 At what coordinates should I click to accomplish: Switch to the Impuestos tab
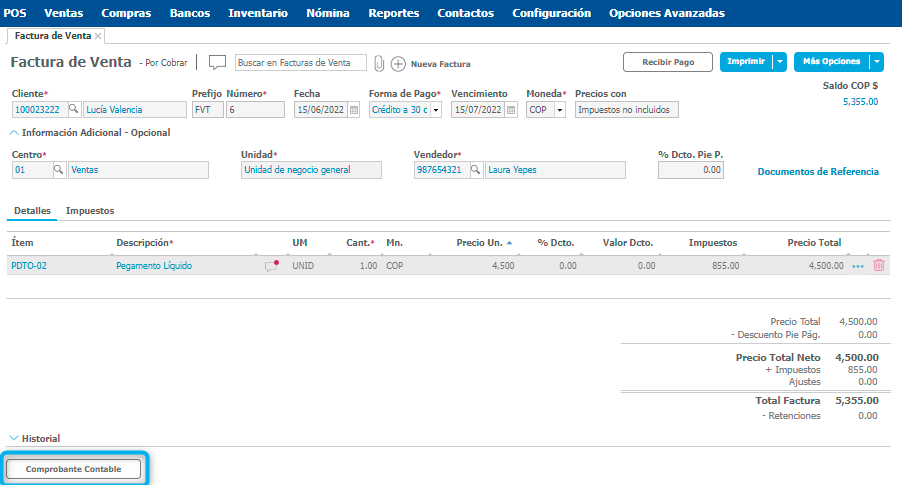click(x=90, y=211)
